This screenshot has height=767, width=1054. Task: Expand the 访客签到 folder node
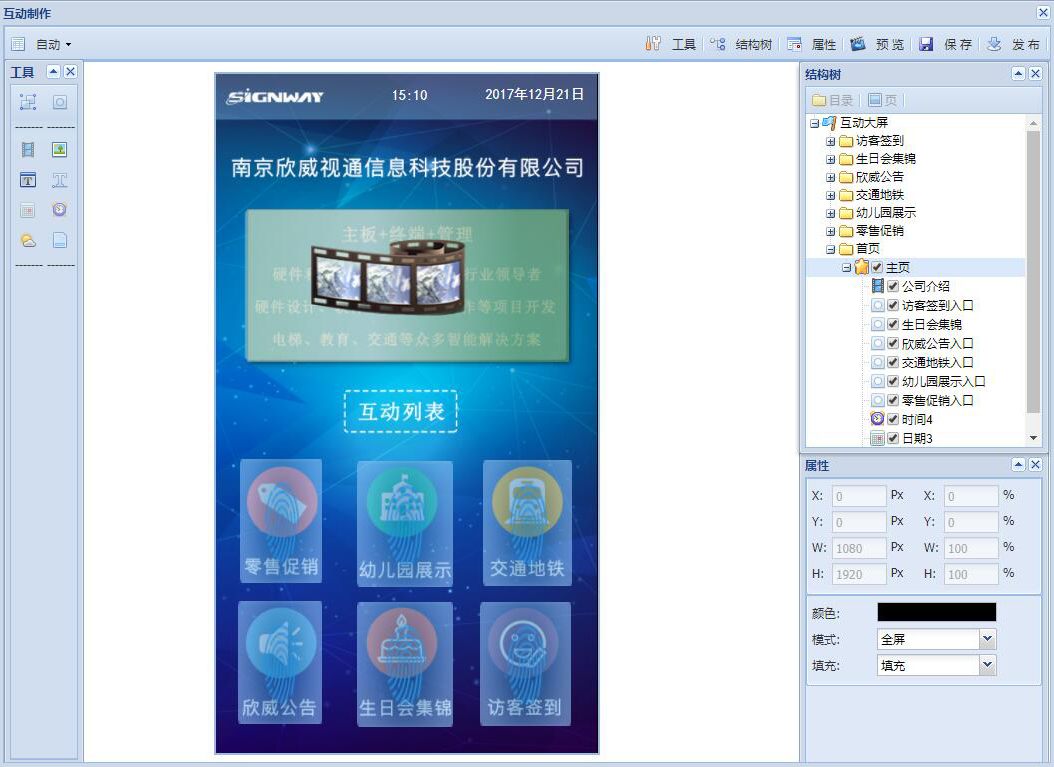[830, 141]
